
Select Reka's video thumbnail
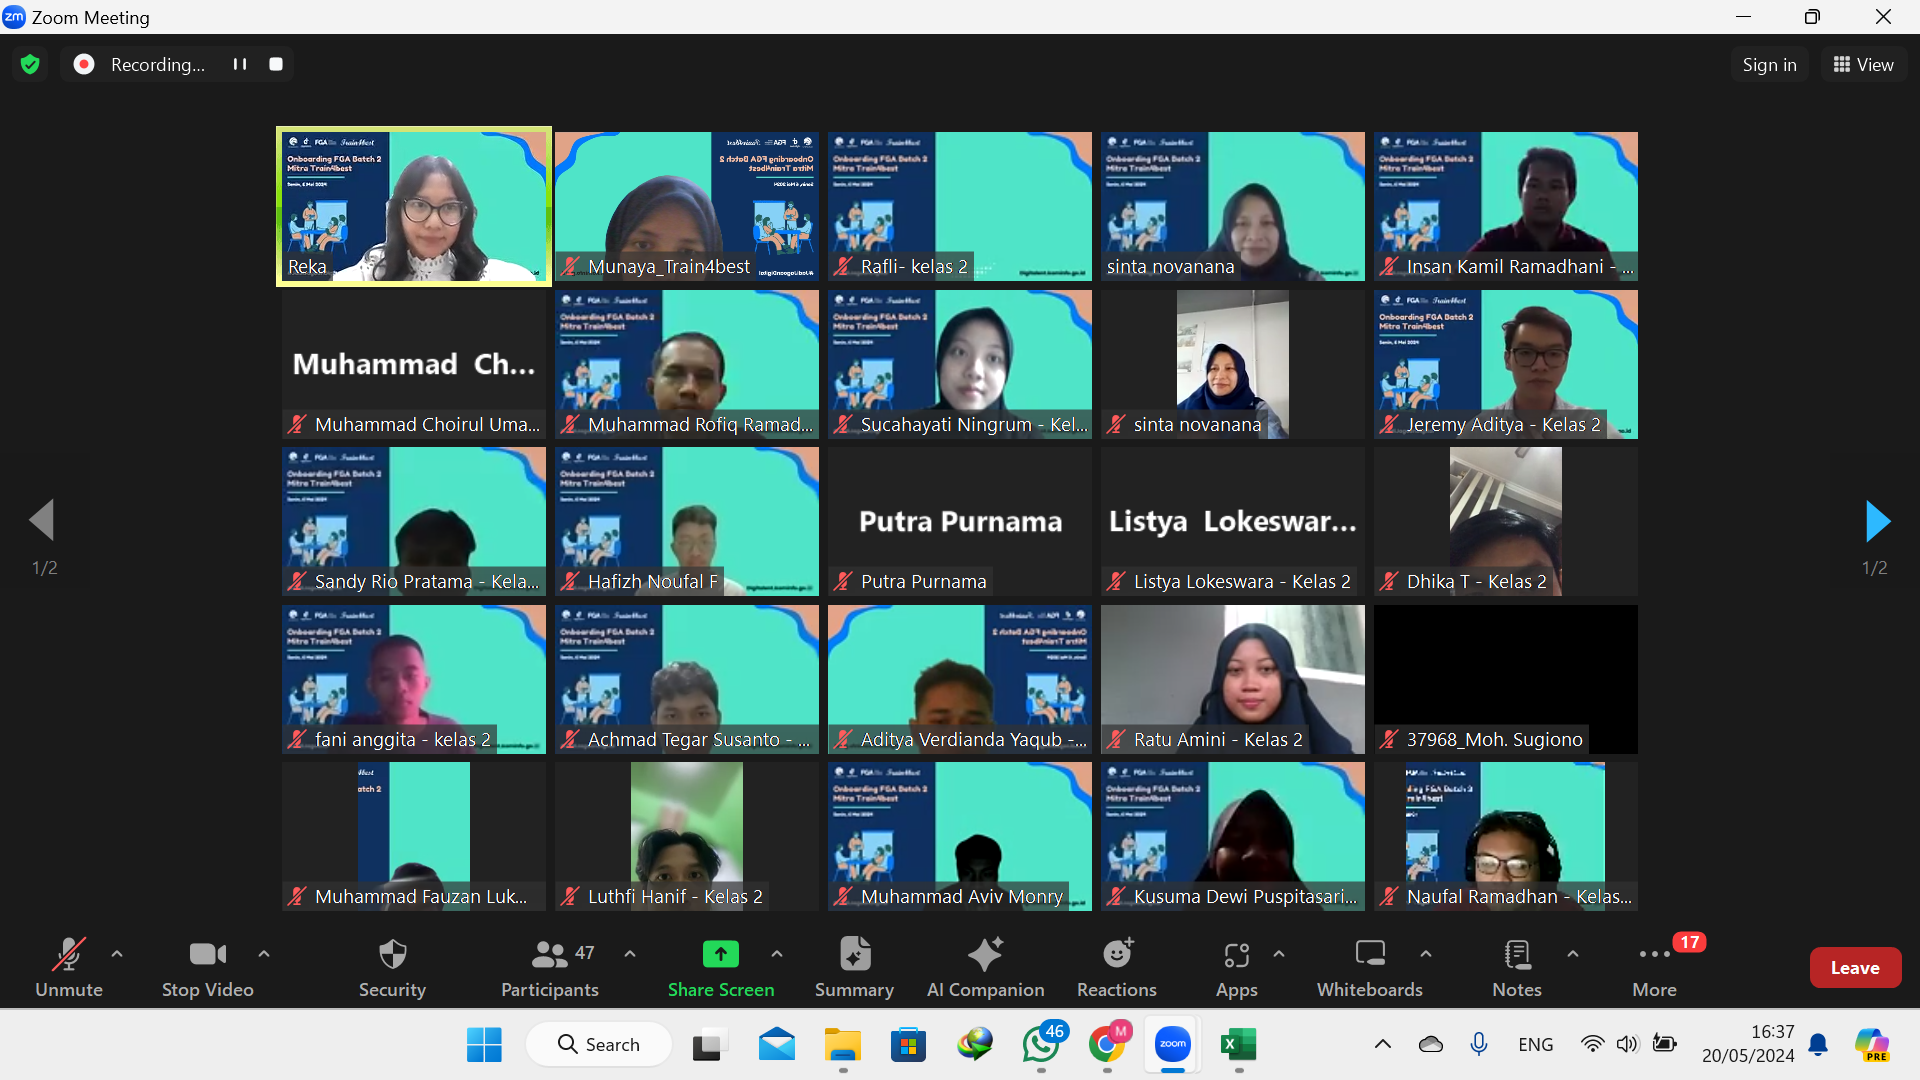point(414,206)
